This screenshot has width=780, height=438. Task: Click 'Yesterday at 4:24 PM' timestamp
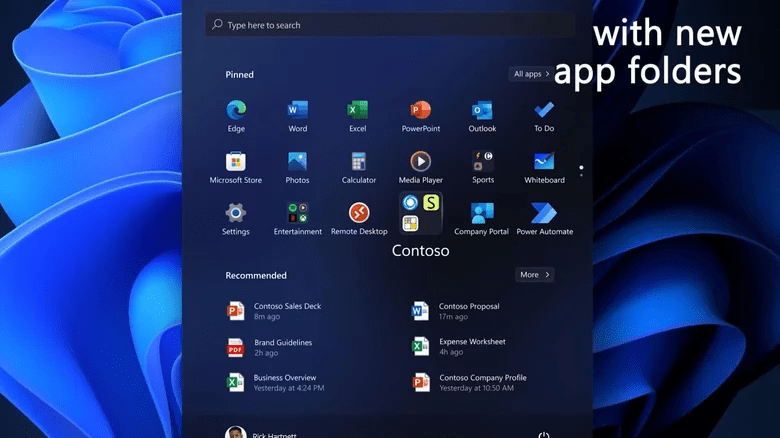(x=289, y=388)
